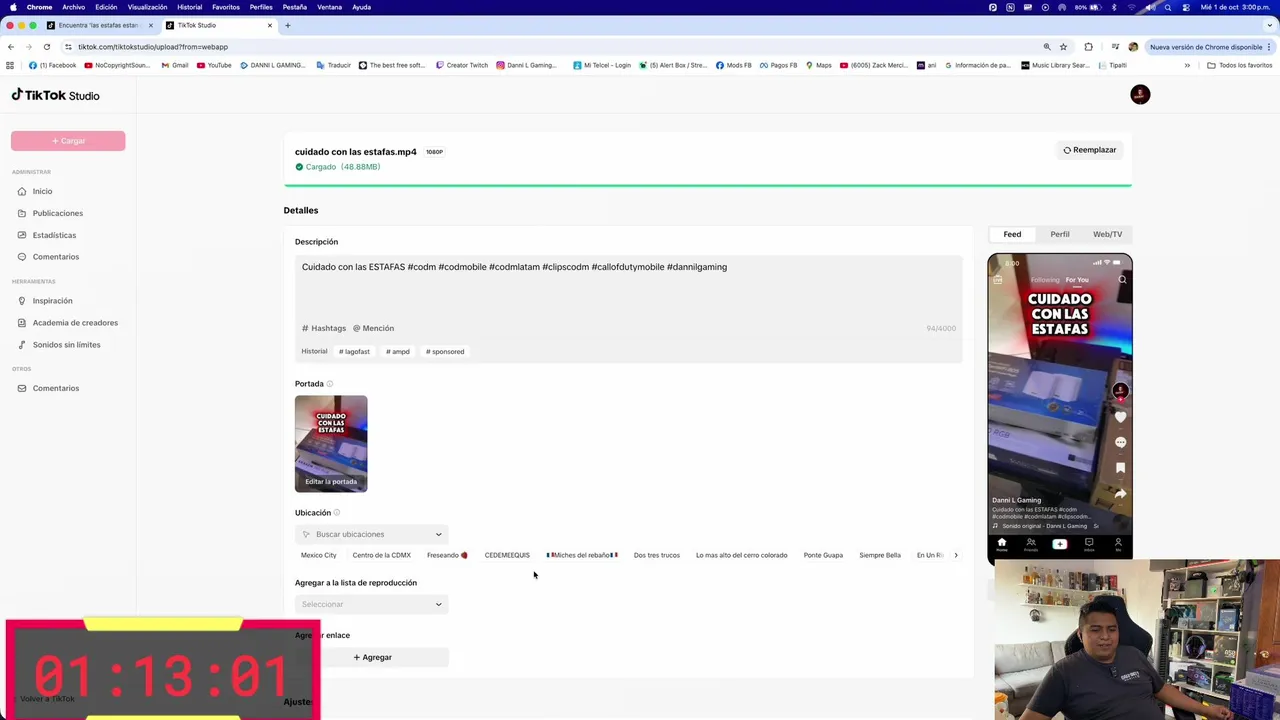Open the Maps bookmark
The width and height of the screenshot is (1280, 720).
pos(818,65)
